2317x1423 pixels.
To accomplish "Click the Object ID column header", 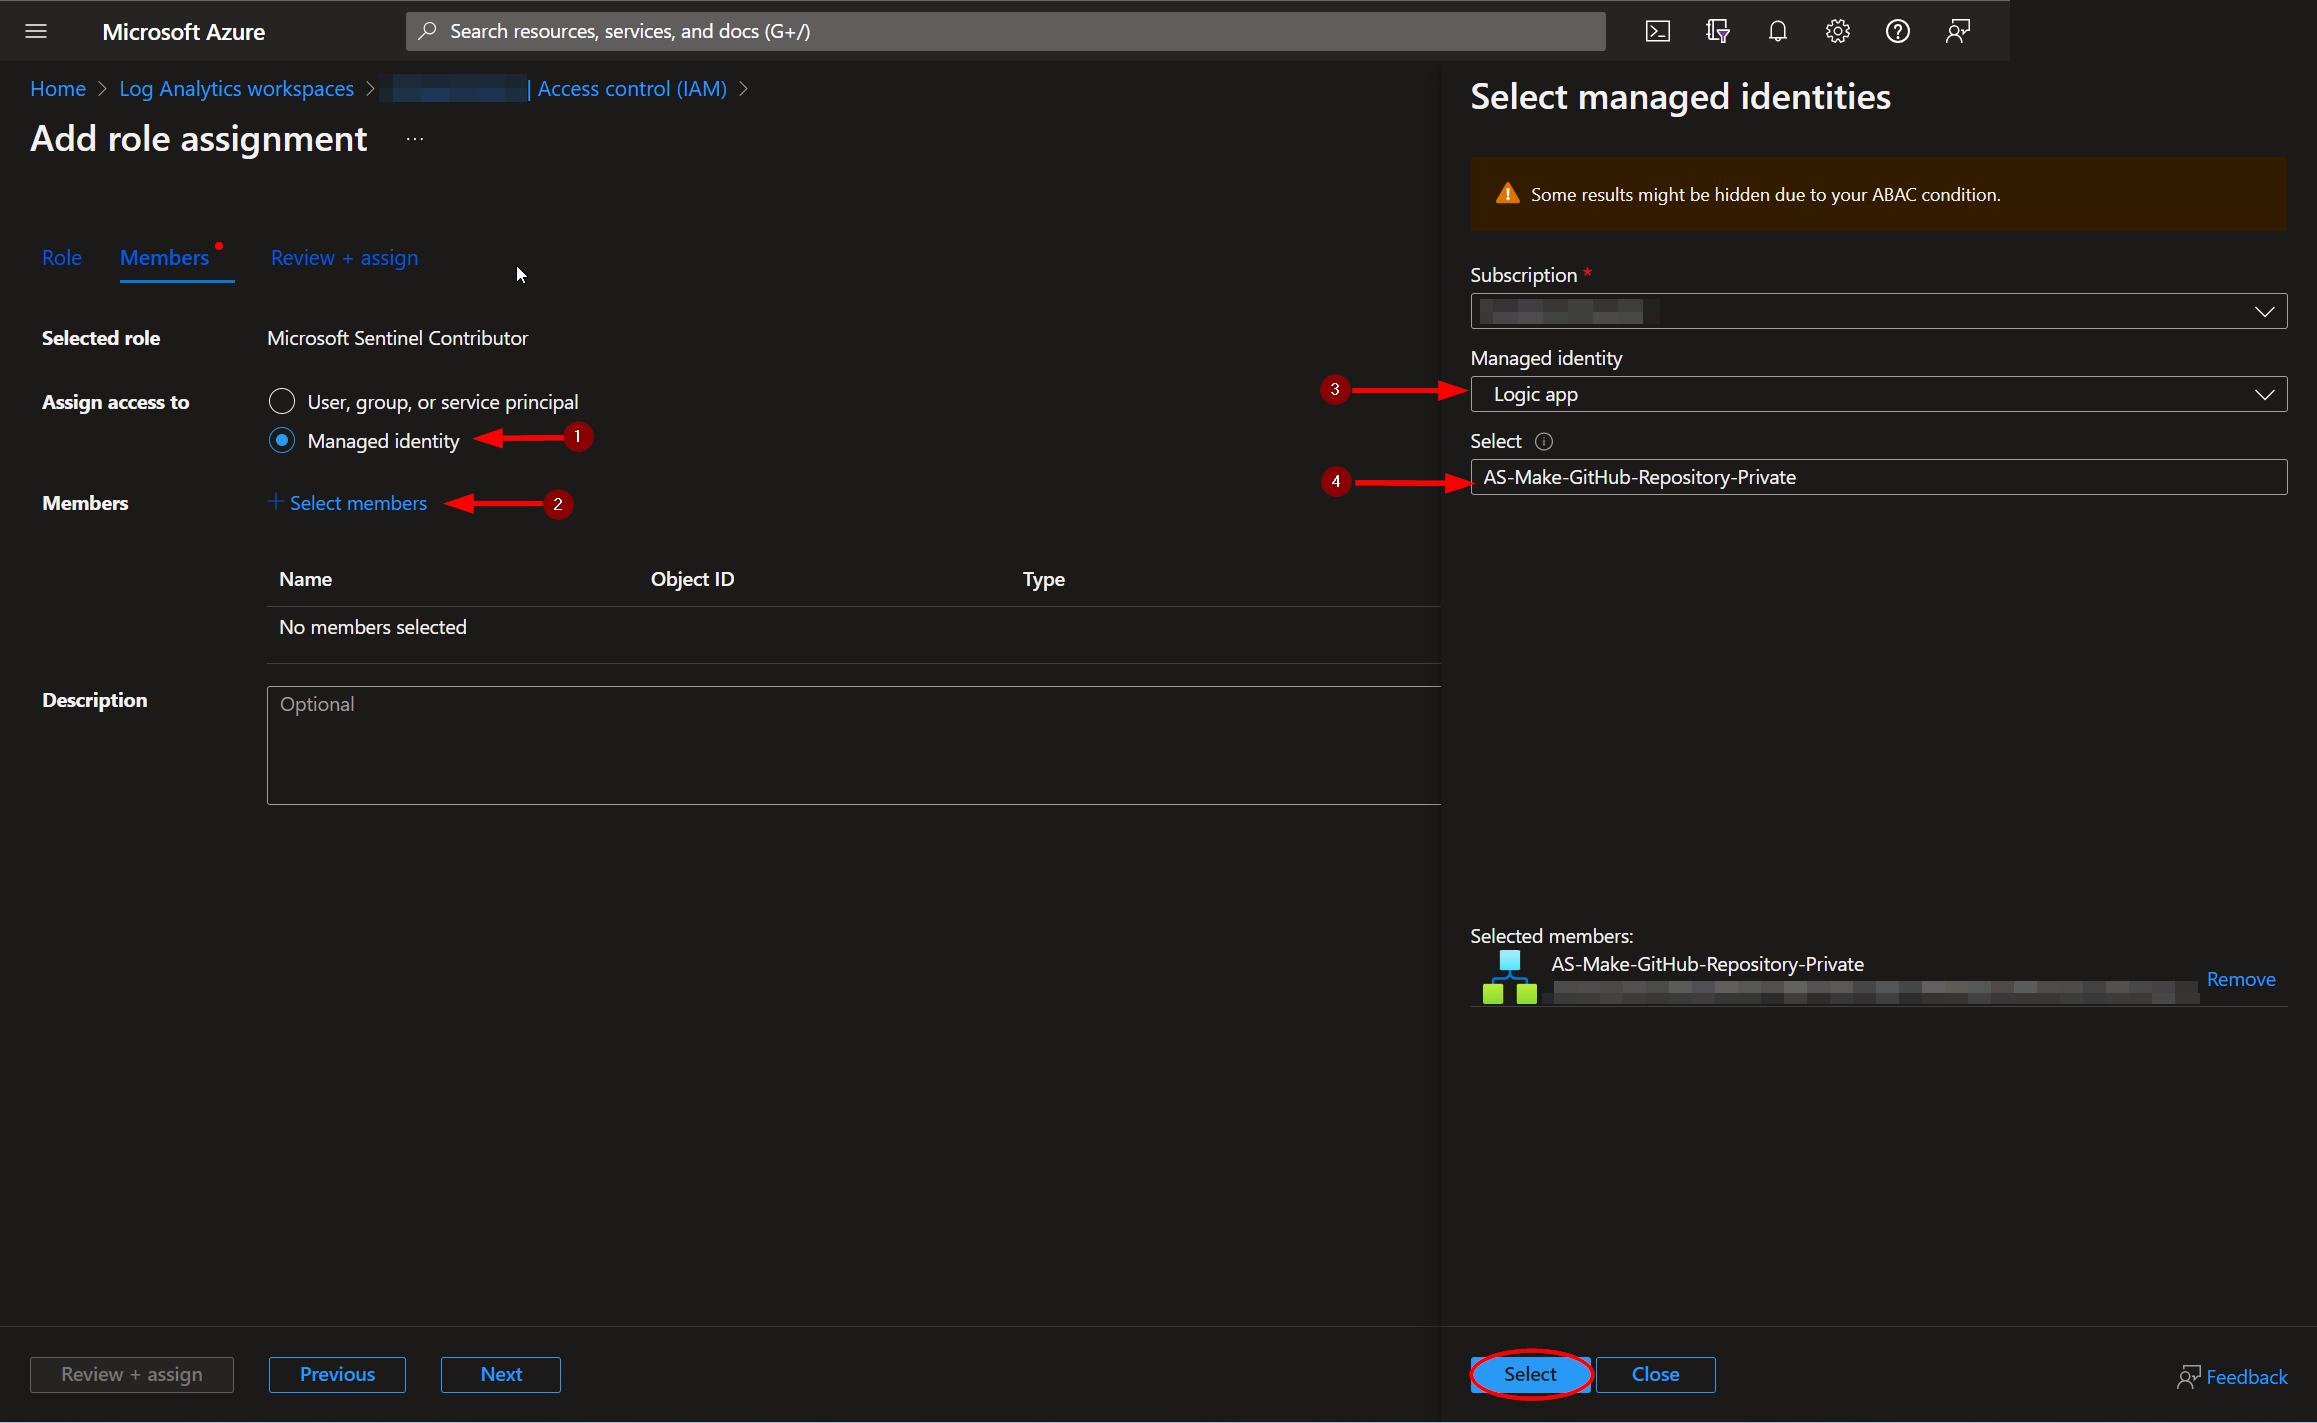I will tap(692, 579).
